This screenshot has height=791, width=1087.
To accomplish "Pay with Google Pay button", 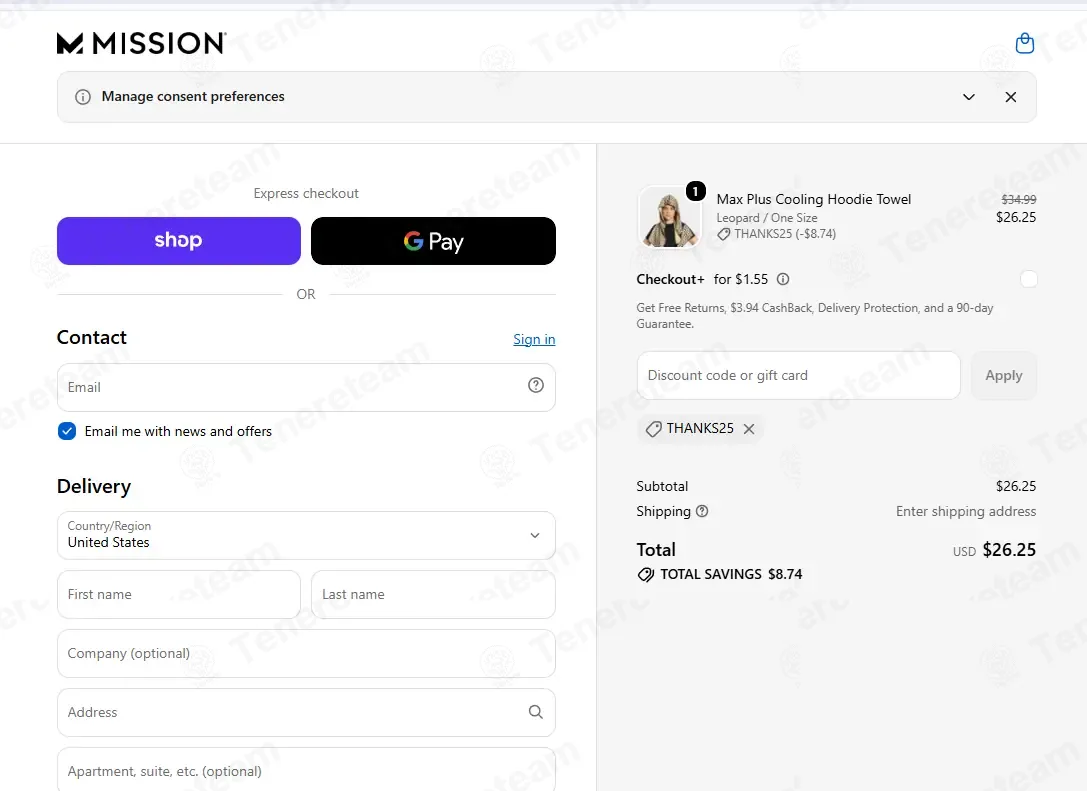I will pos(433,241).
